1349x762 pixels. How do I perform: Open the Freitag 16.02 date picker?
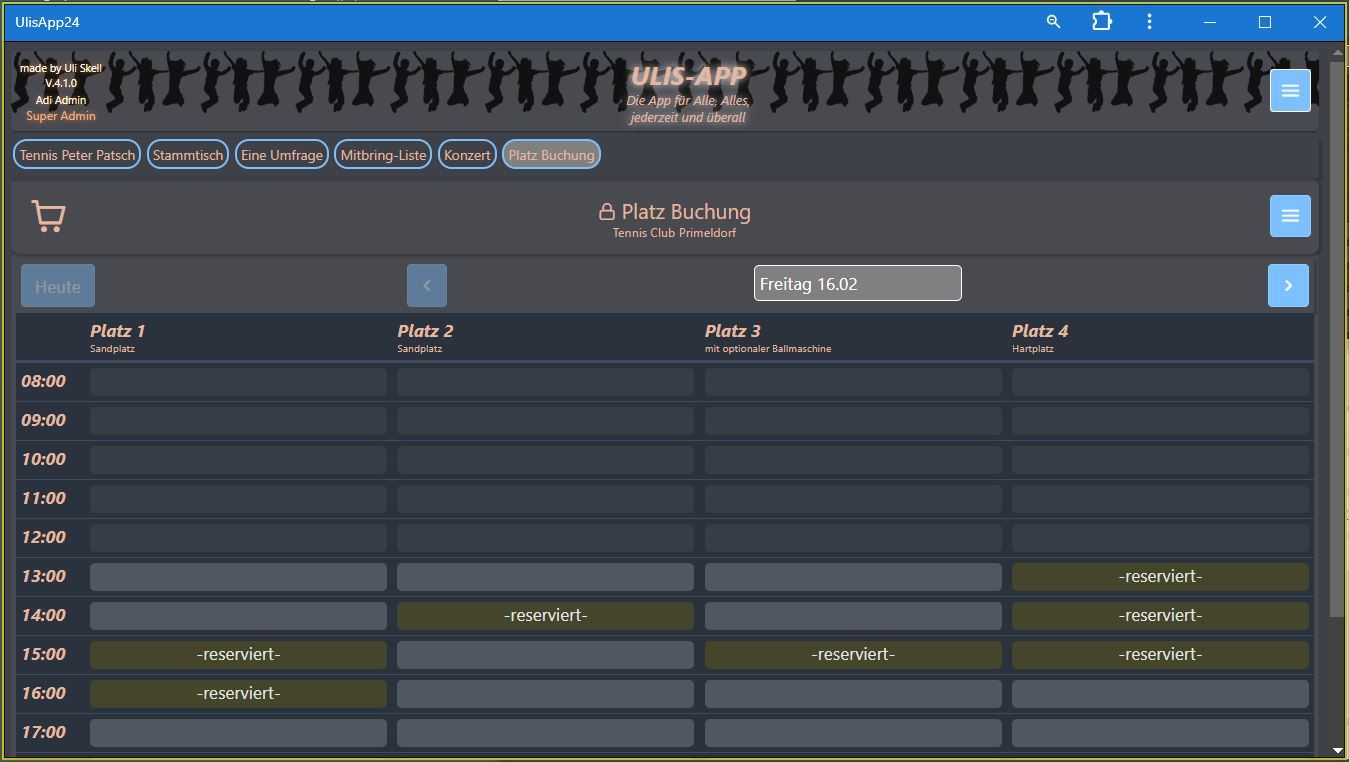click(x=857, y=284)
